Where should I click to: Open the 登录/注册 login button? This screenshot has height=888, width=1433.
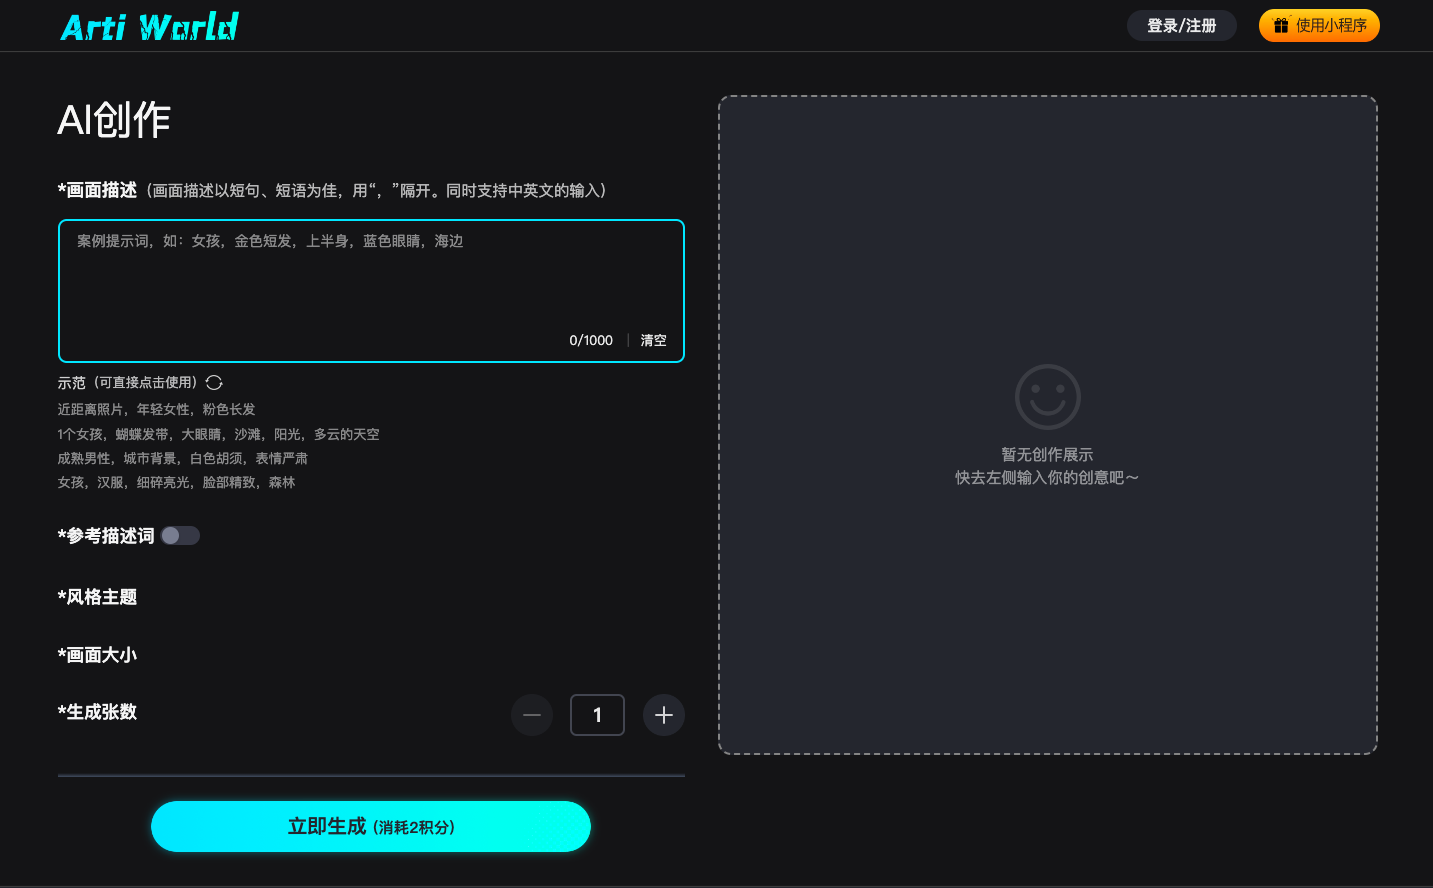1181,26
